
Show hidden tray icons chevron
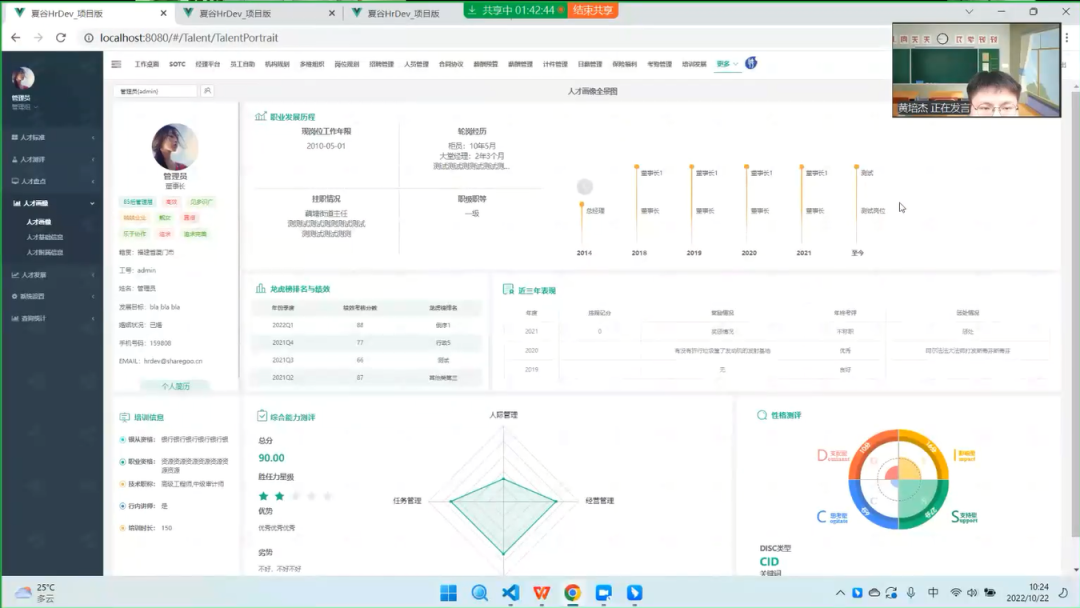point(840,593)
